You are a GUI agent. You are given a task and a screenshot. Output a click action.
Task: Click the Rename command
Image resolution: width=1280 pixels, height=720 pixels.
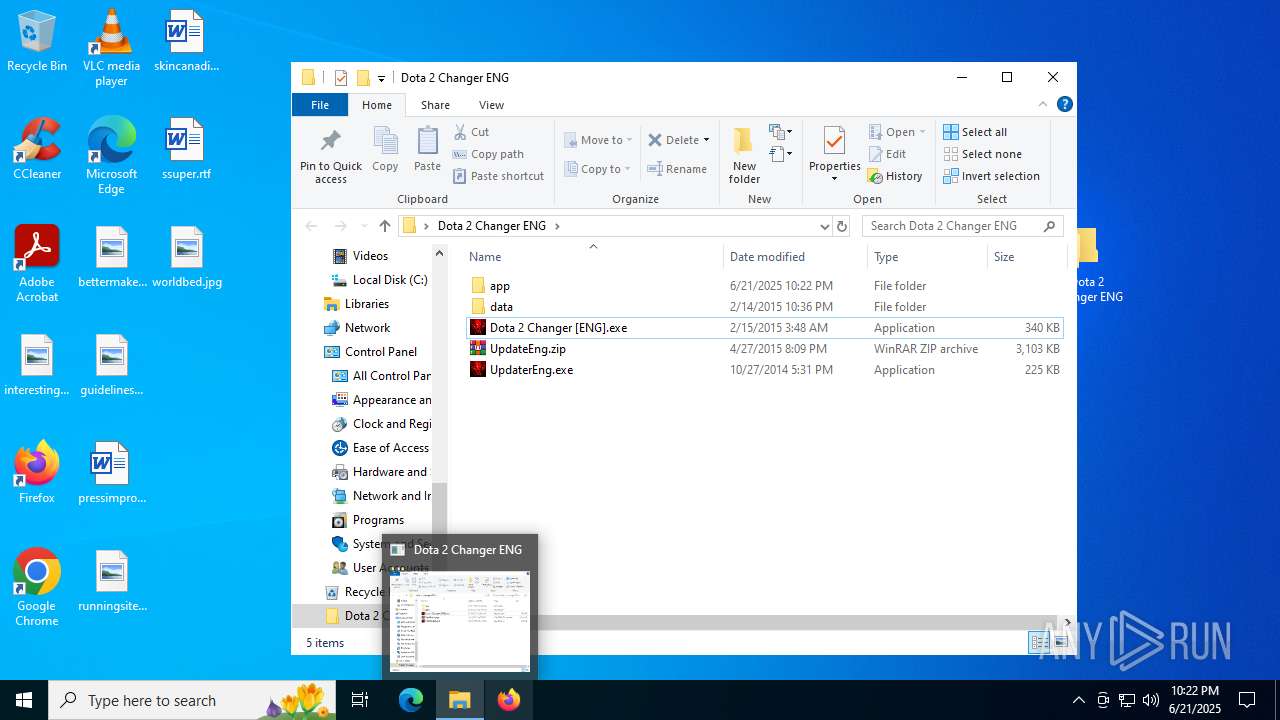click(677, 169)
